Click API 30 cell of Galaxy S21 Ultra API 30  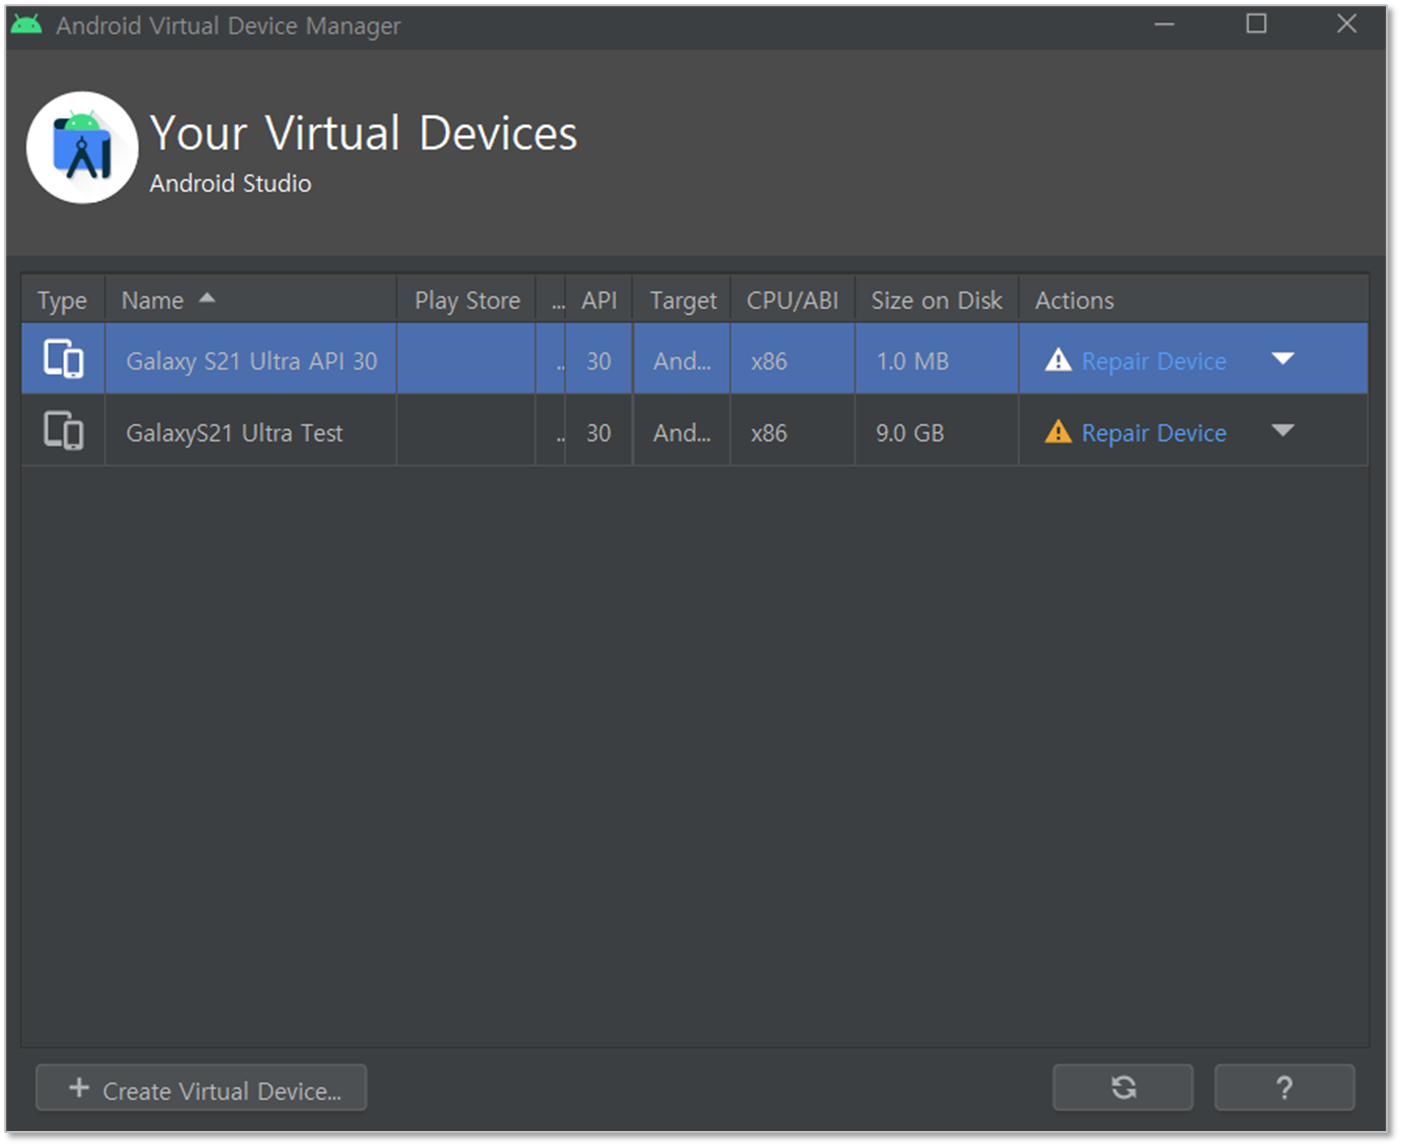tap(598, 361)
